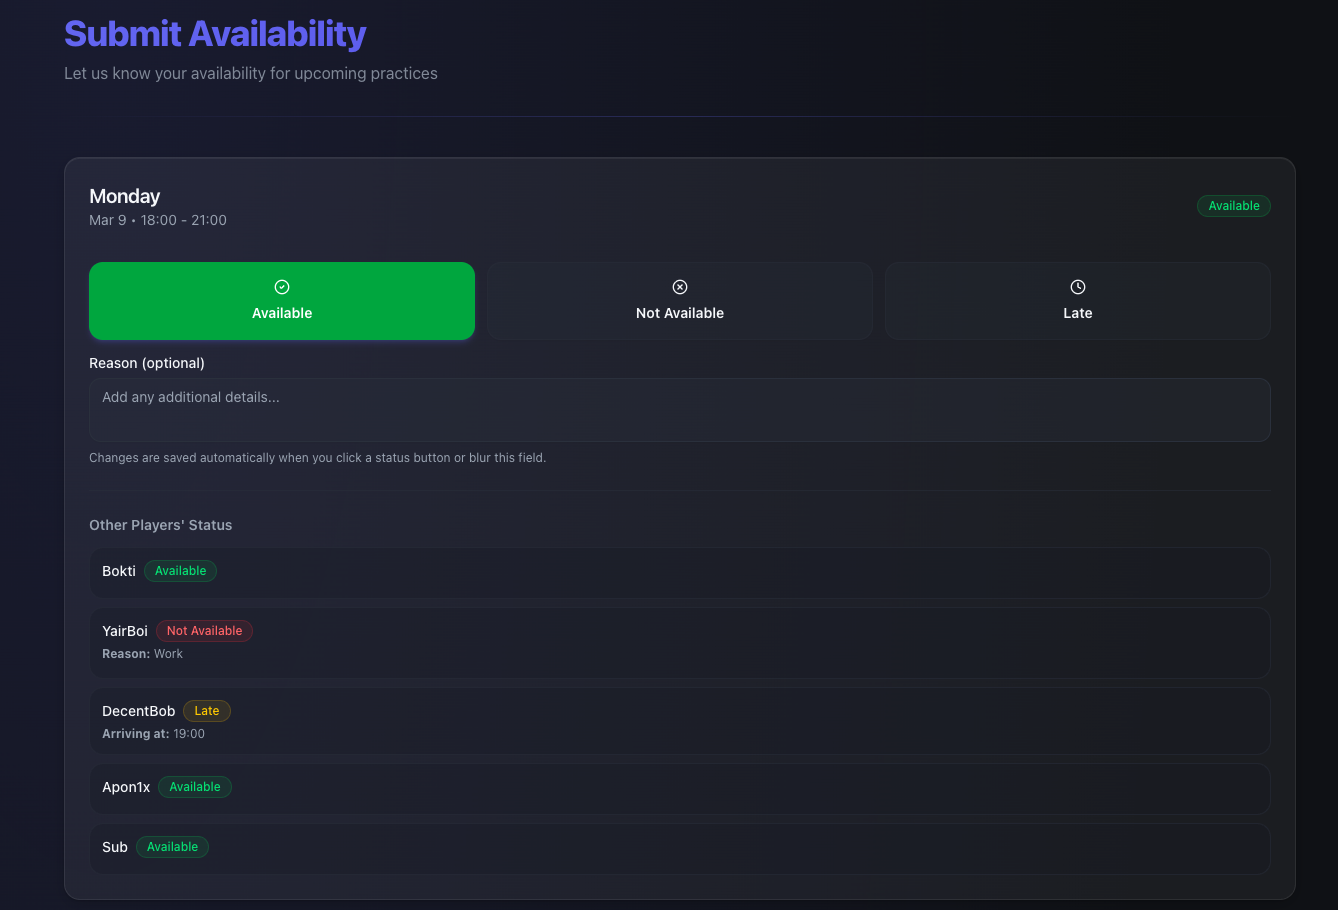1338x910 pixels.
Task: Open the Other Players' Status section
Action: (x=160, y=525)
